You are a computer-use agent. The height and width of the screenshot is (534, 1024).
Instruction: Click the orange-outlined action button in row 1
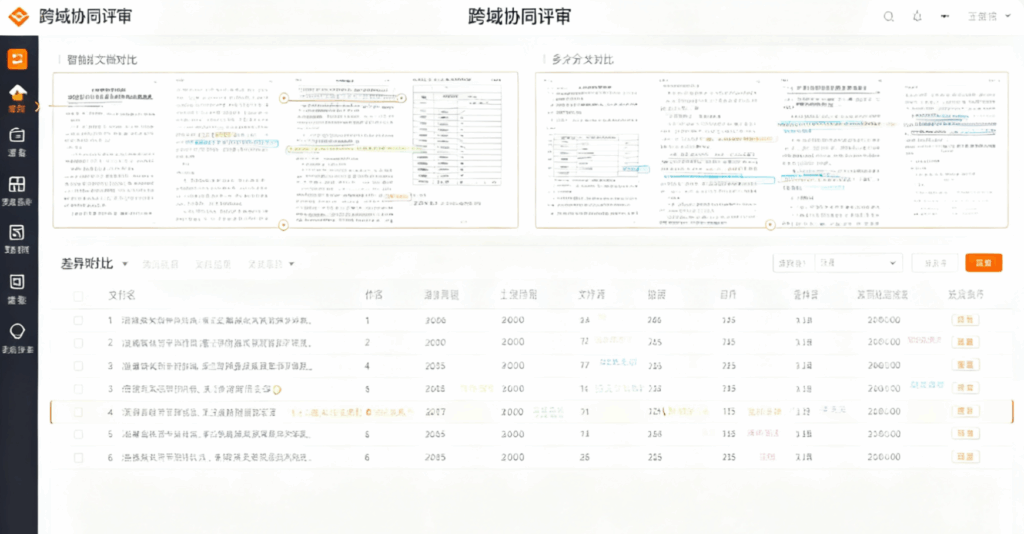pos(965,321)
